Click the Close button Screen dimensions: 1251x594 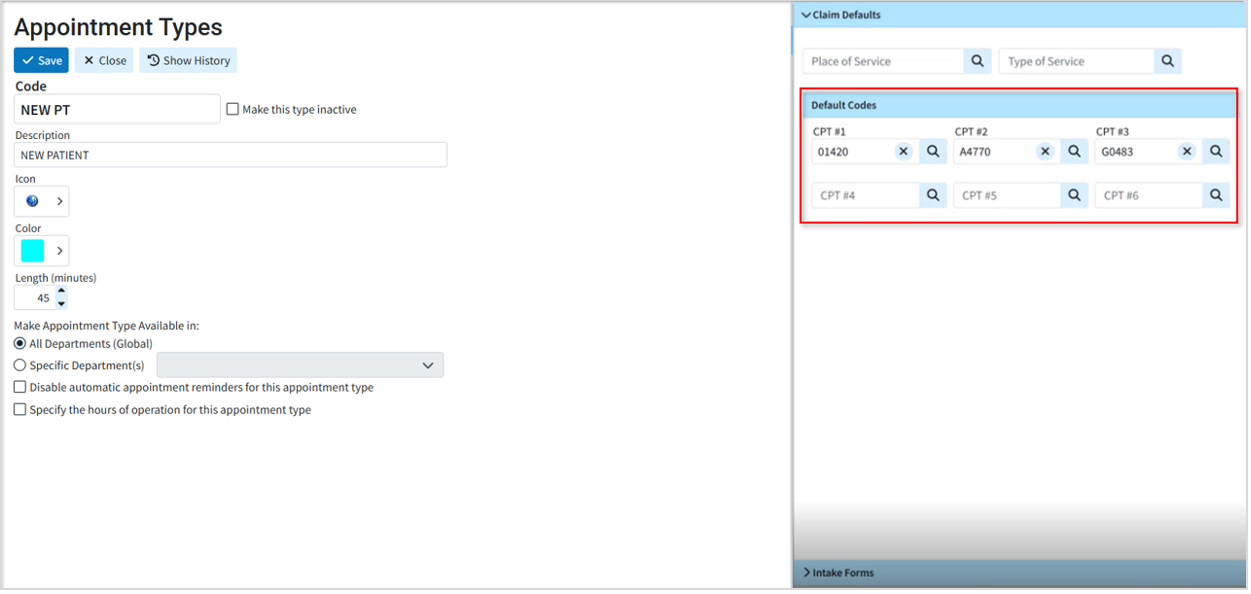104,60
